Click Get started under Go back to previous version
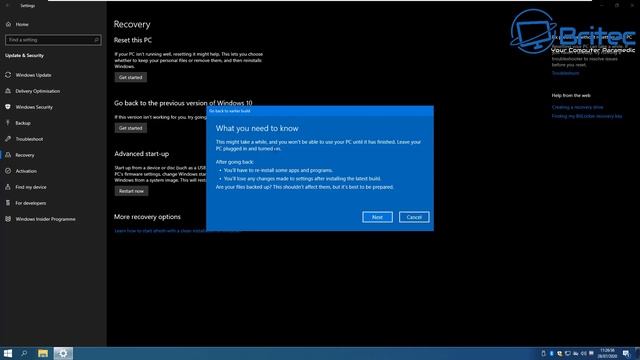The height and width of the screenshot is (360, 640). point(131,128)
